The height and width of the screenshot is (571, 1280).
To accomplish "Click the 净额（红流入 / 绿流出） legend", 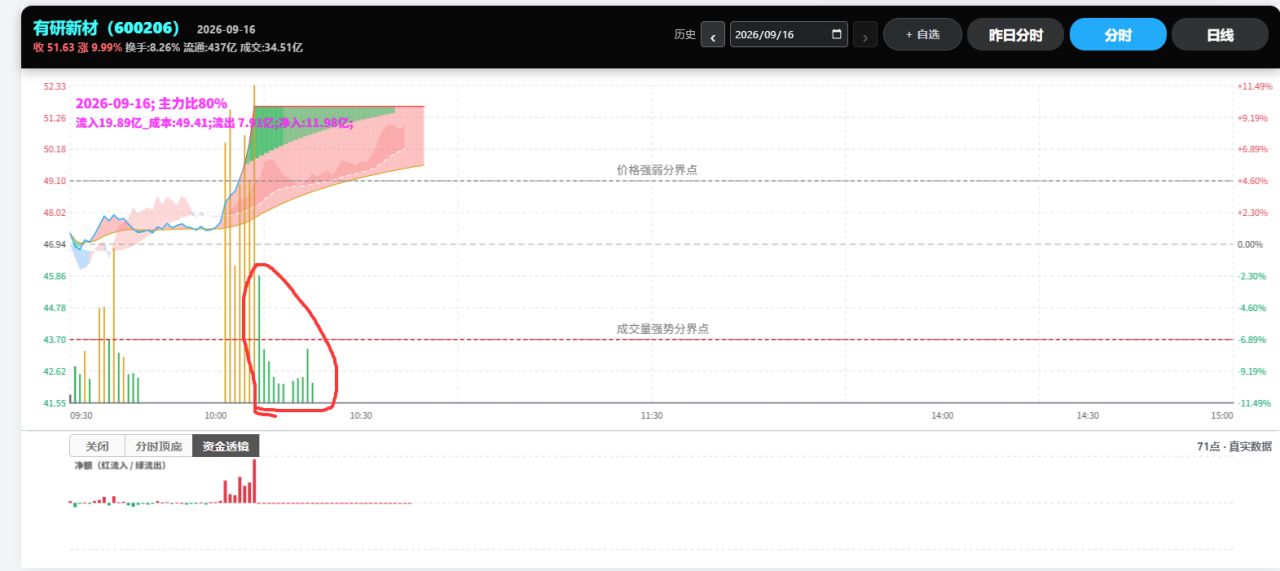I will pyautogui.click(x=120, y=465).
